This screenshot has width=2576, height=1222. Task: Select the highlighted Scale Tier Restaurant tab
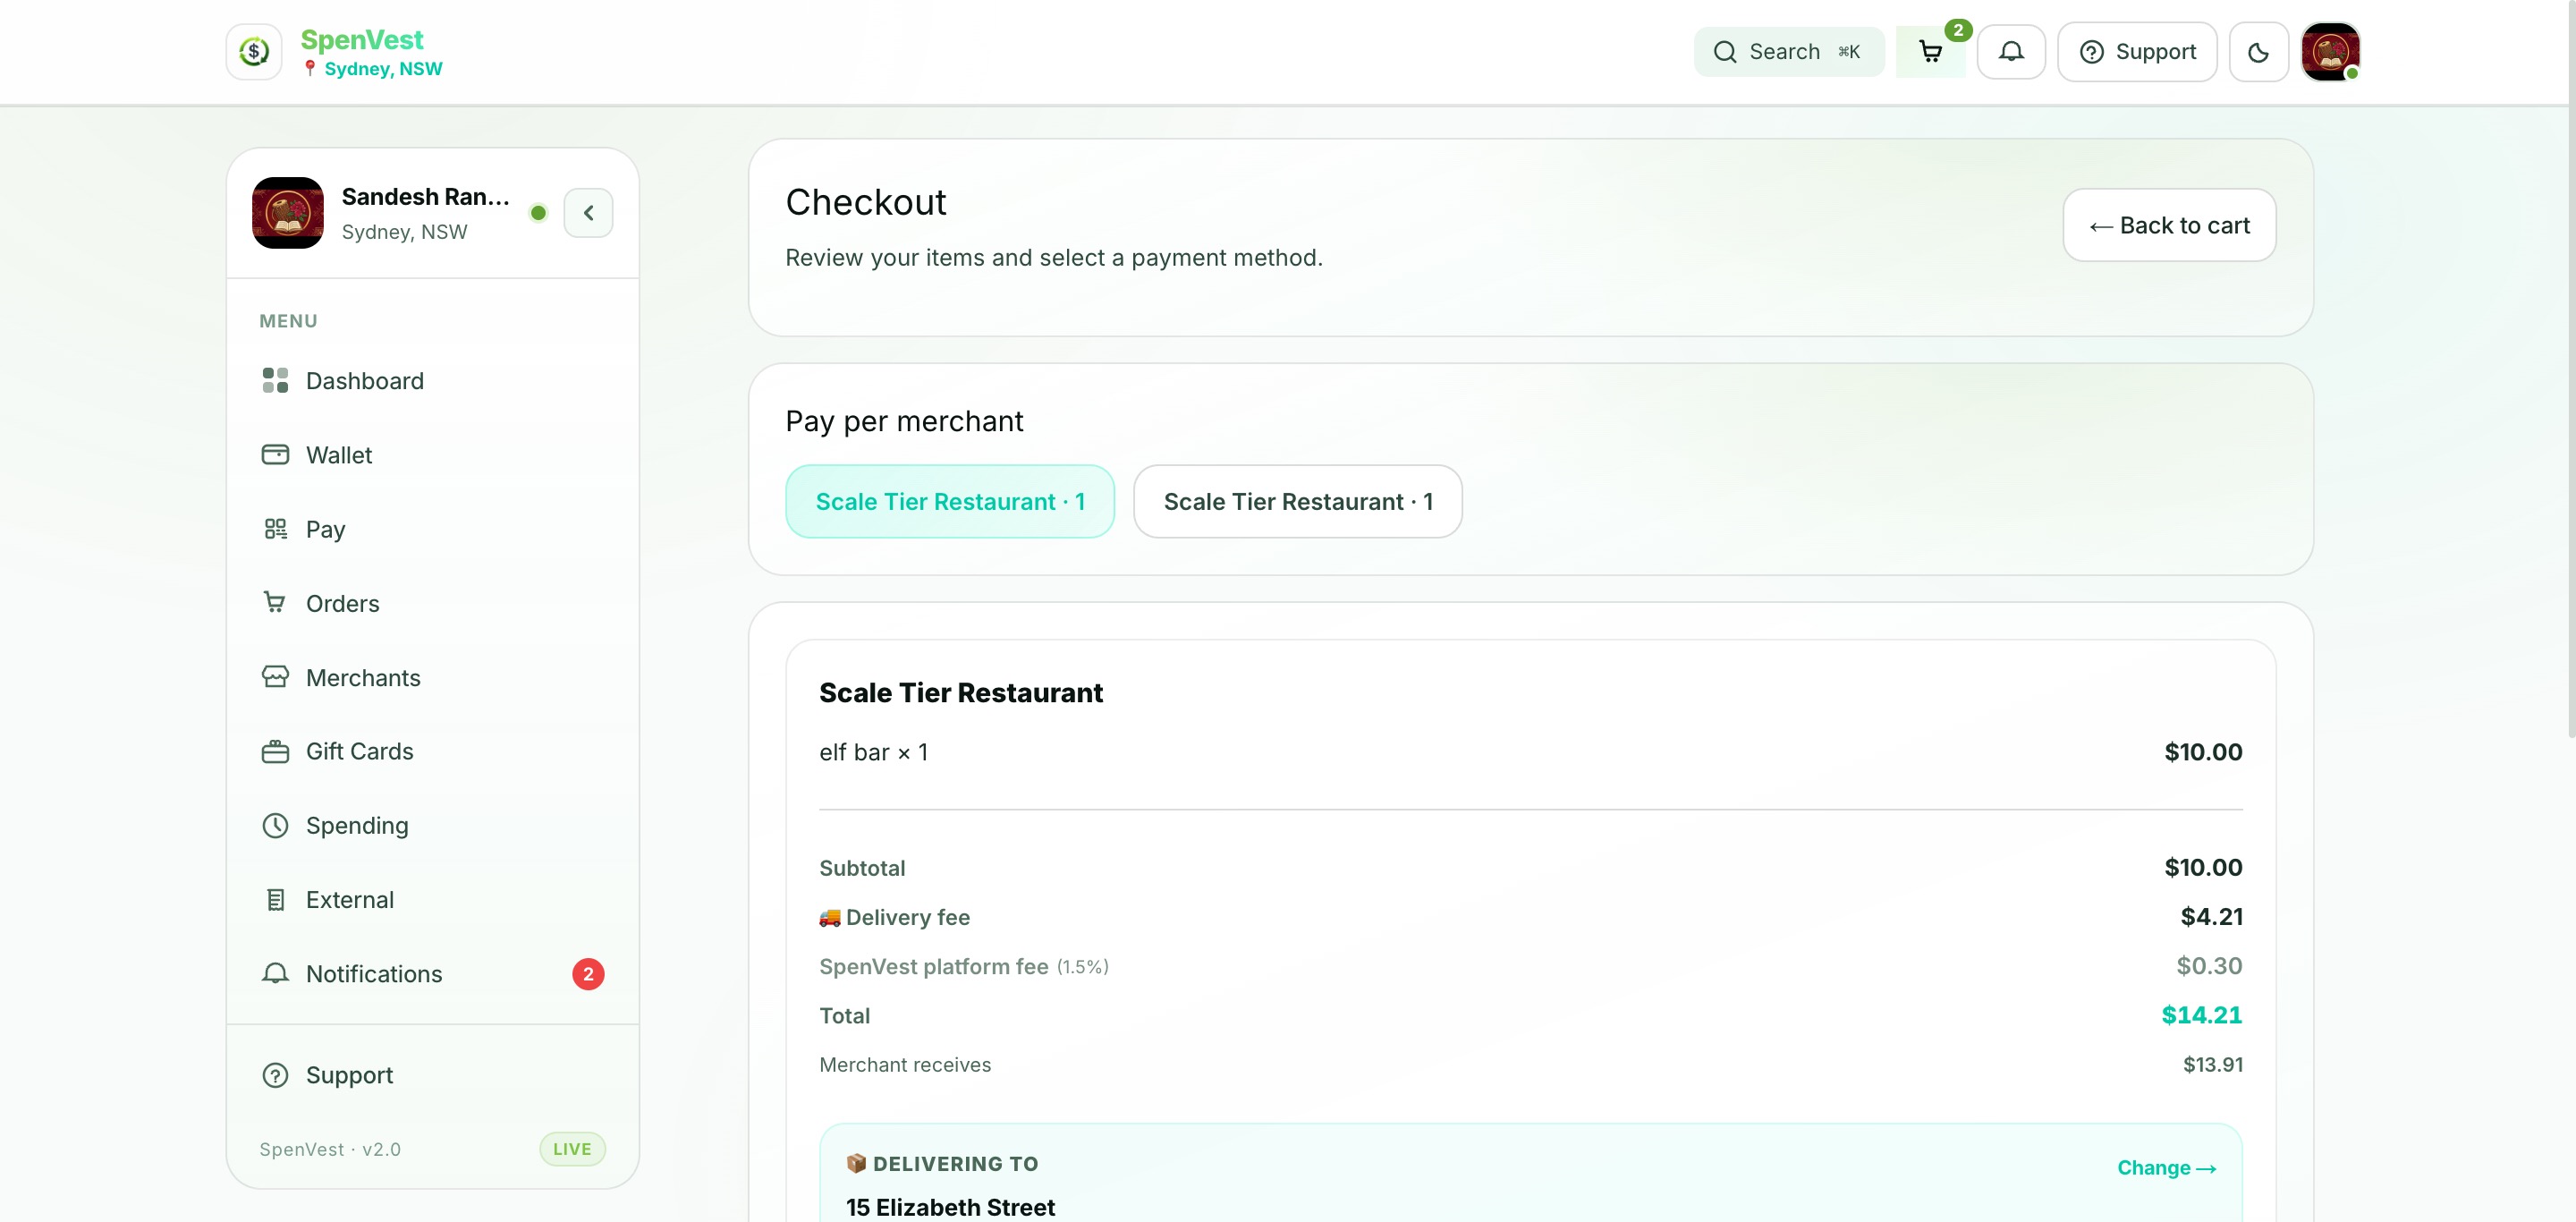pyautogui.click(x=950, y=501)
